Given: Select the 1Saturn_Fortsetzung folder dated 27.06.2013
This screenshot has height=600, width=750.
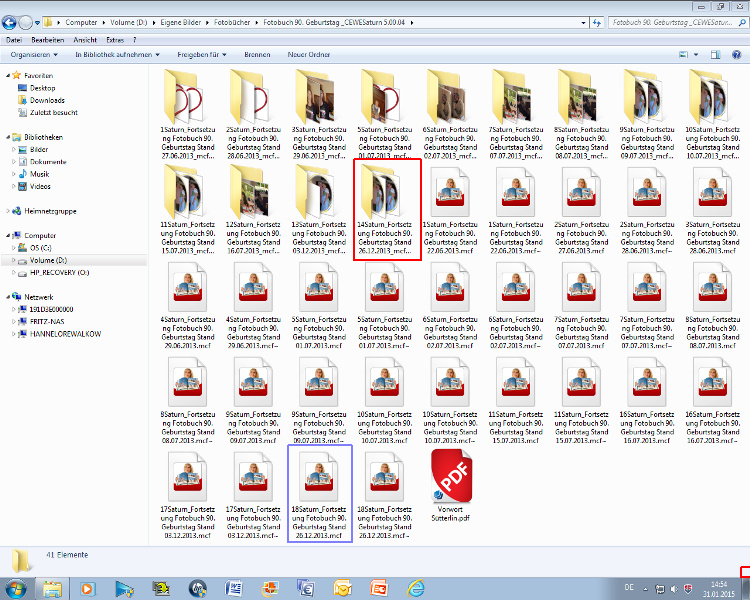Looking at the screenshot, I should 188,114.
